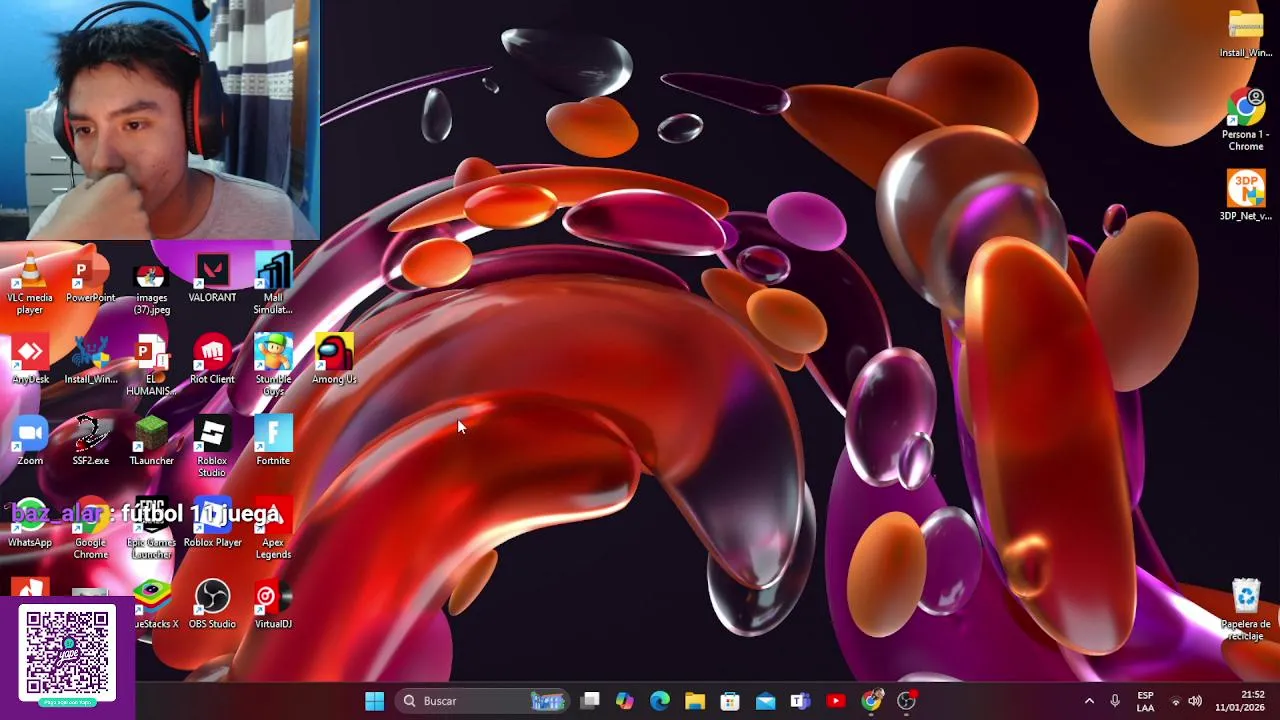Click the Buscar search box in taskbar

coord(483,701)
